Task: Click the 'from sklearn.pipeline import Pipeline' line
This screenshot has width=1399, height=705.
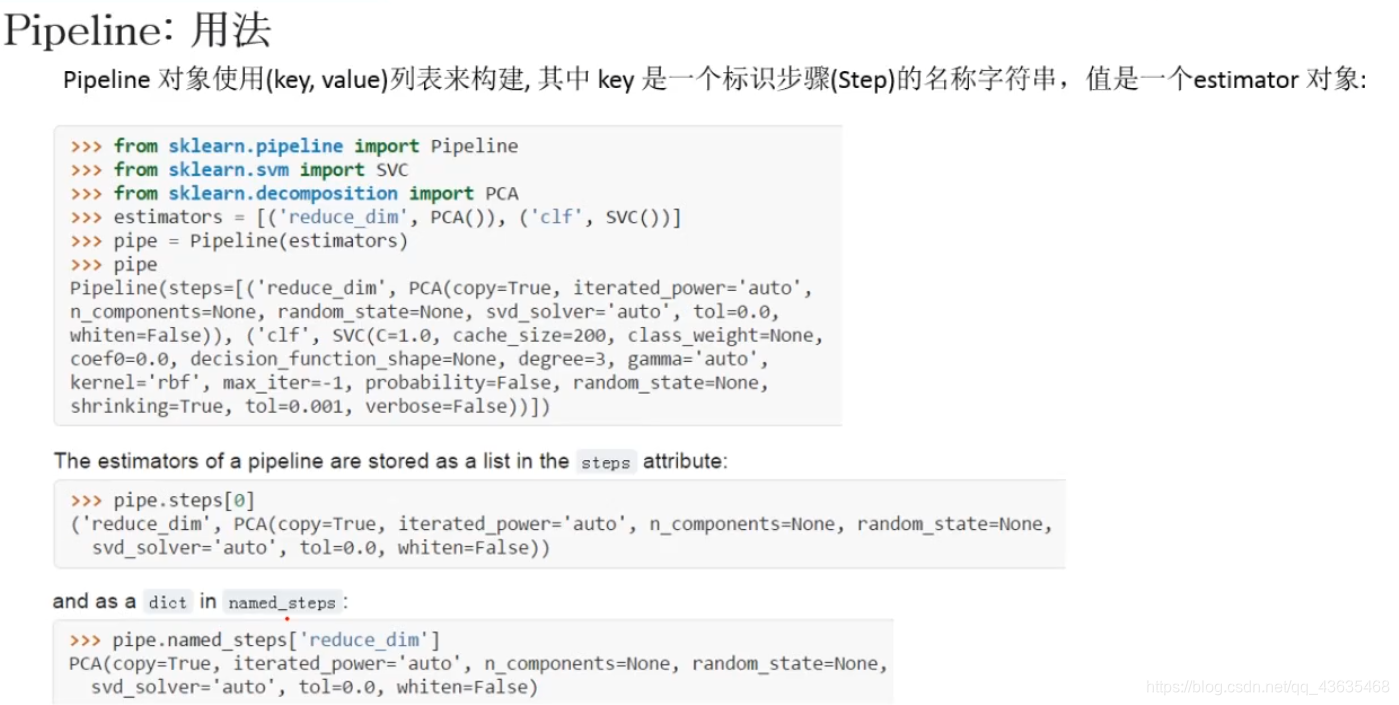Action: point(294,146)
